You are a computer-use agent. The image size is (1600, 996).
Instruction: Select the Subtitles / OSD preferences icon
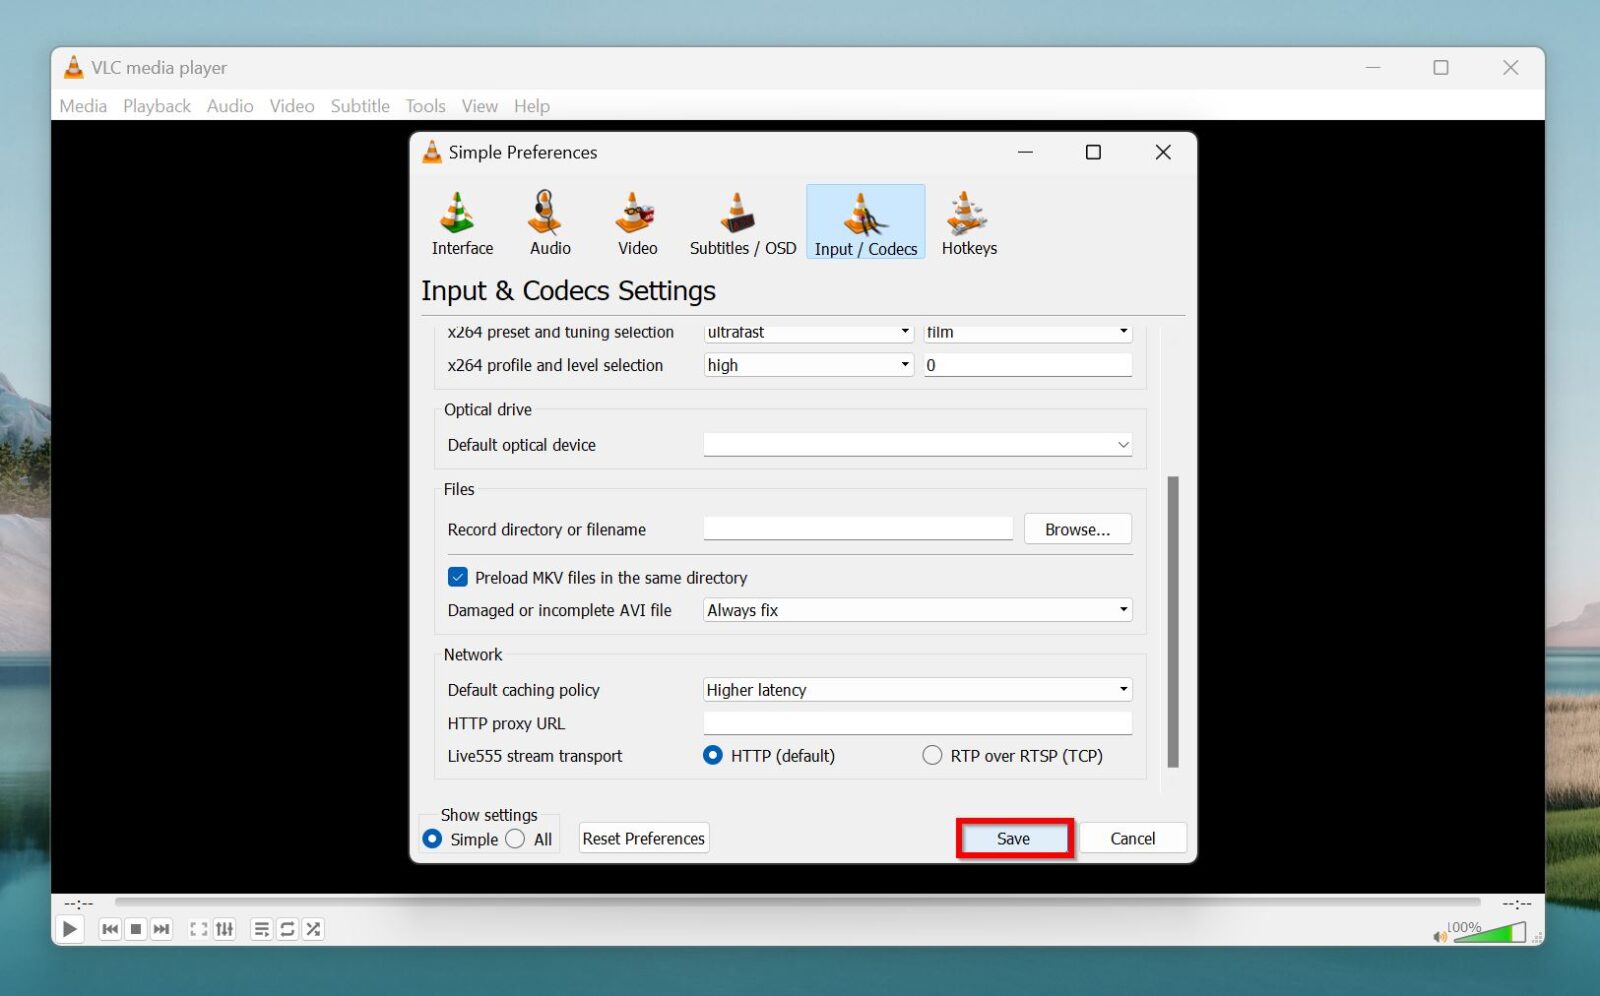click(x=741, y=222)
